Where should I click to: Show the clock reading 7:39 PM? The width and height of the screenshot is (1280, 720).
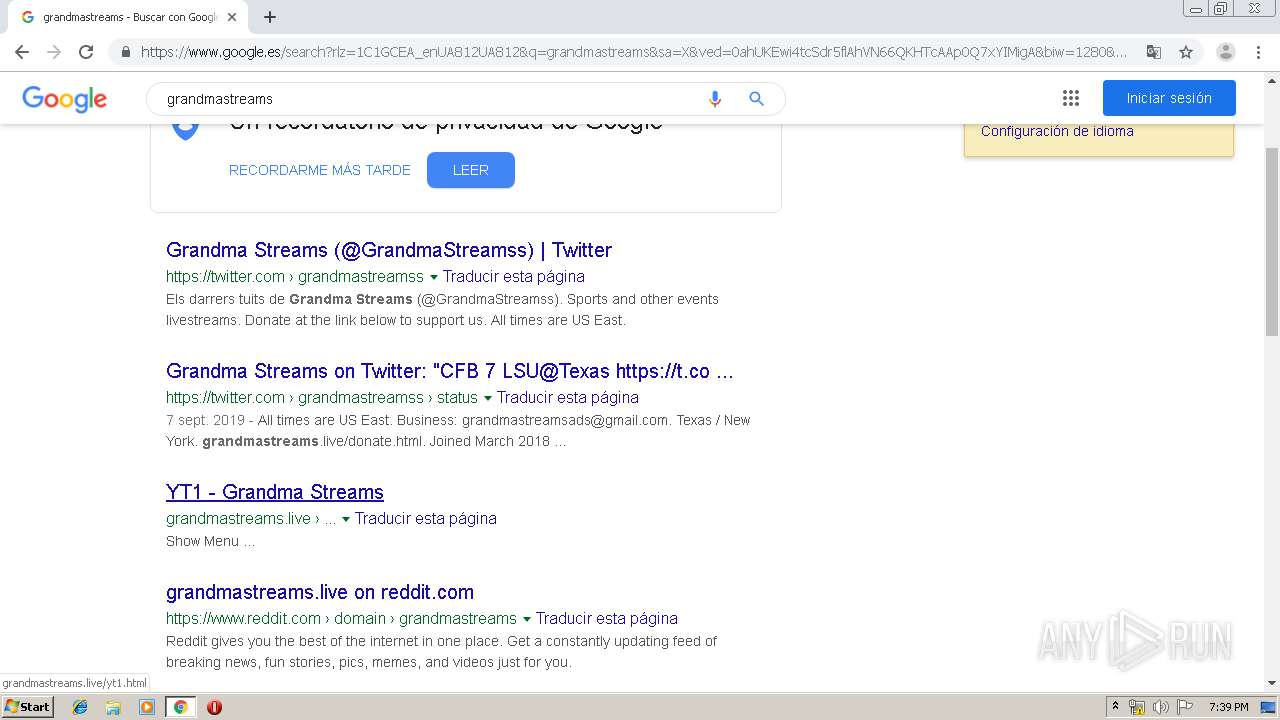[1228, 707]
